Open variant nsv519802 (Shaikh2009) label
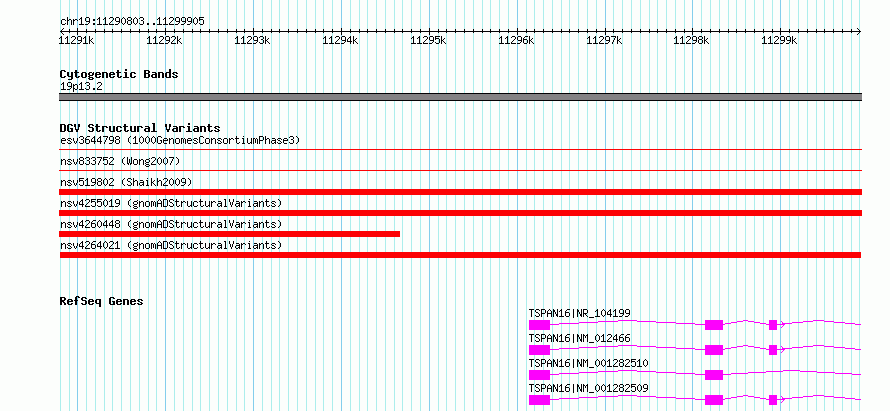 click(126, 182)
